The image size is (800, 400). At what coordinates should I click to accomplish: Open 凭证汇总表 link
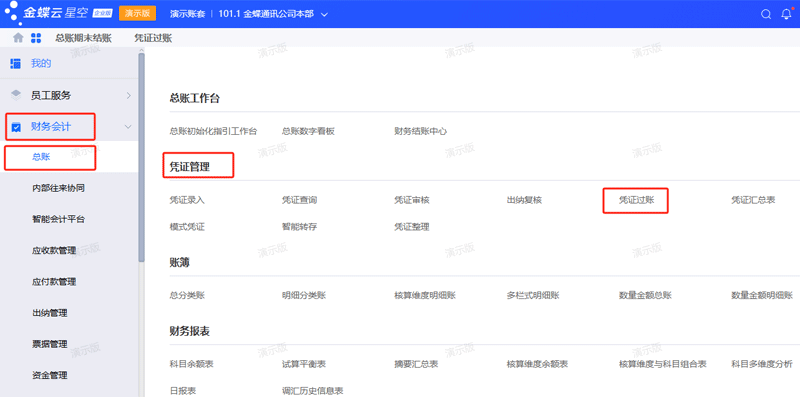753,200
